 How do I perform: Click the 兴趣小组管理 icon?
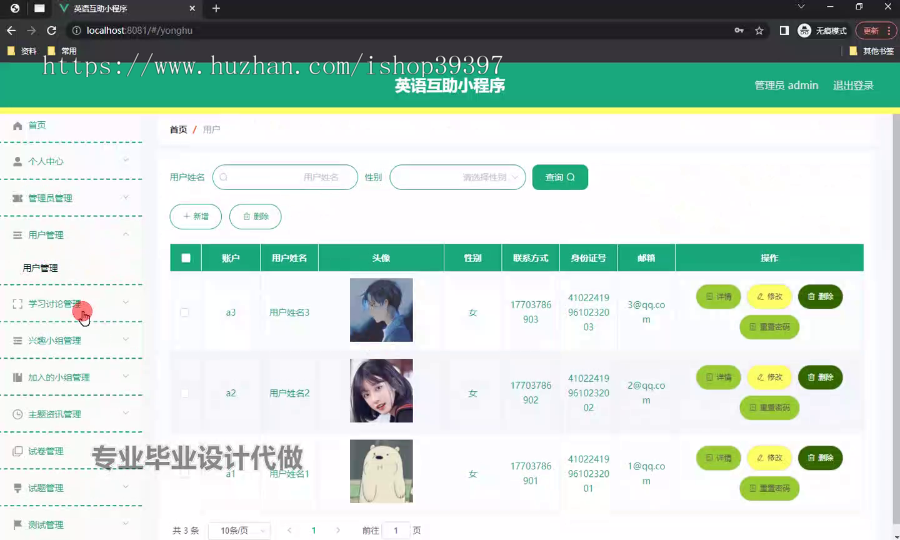tap(17, 340)
